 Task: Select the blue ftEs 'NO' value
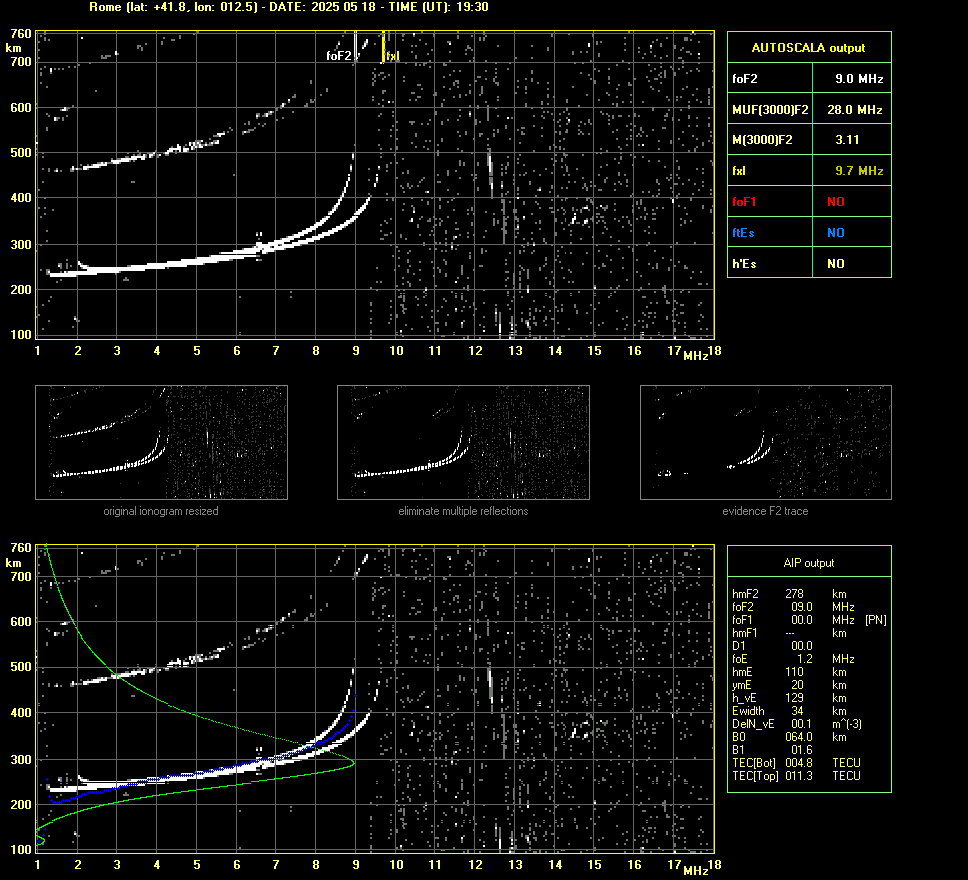pos(836,232)
